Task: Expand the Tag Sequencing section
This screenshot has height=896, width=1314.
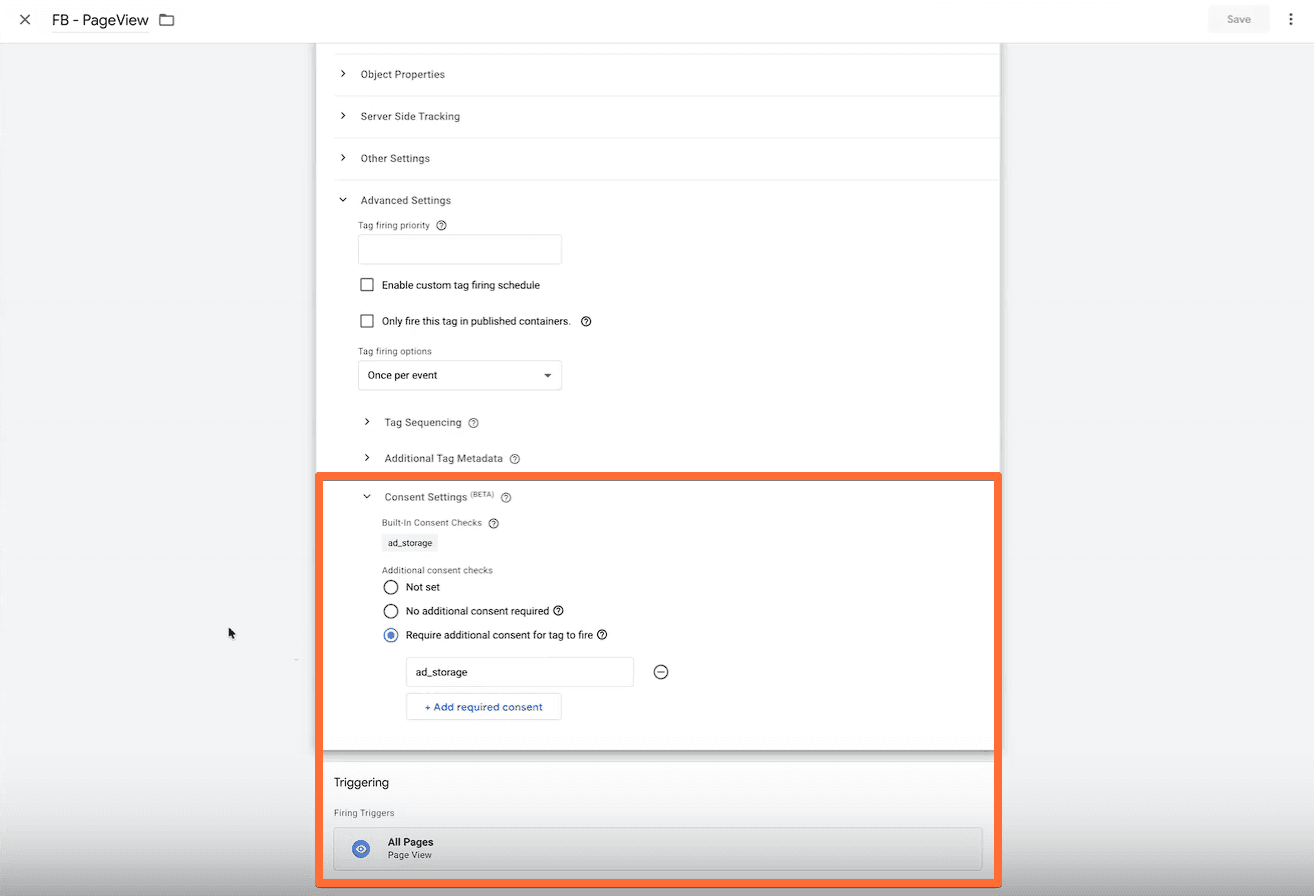Action: pyautogui.click(x=367, y=422)
